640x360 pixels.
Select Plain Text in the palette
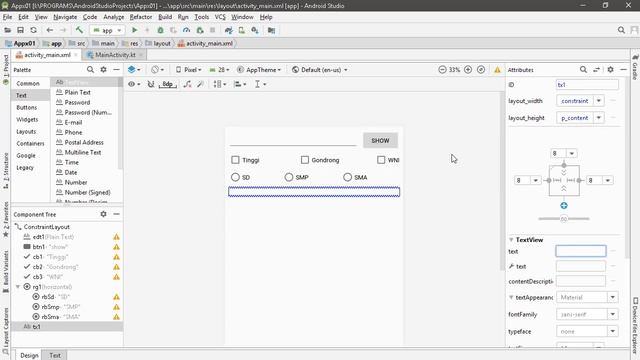coord(78,92)
